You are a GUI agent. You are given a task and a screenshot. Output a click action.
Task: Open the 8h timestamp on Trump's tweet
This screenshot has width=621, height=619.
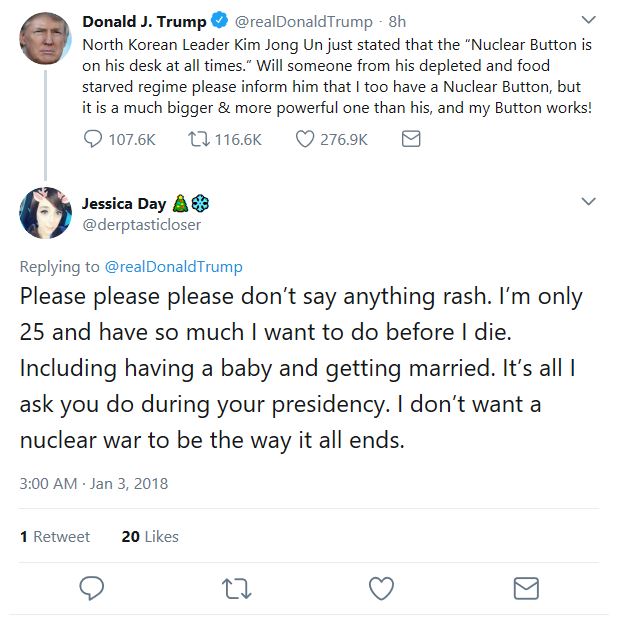[397, 22]
